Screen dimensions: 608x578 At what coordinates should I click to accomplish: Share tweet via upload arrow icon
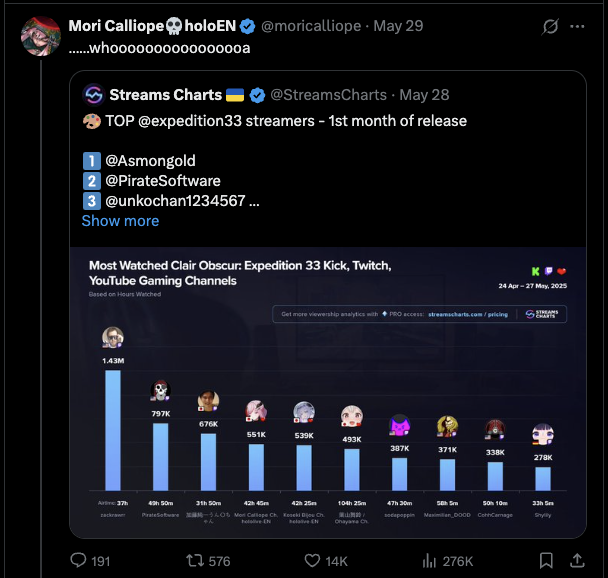(577, 561)
